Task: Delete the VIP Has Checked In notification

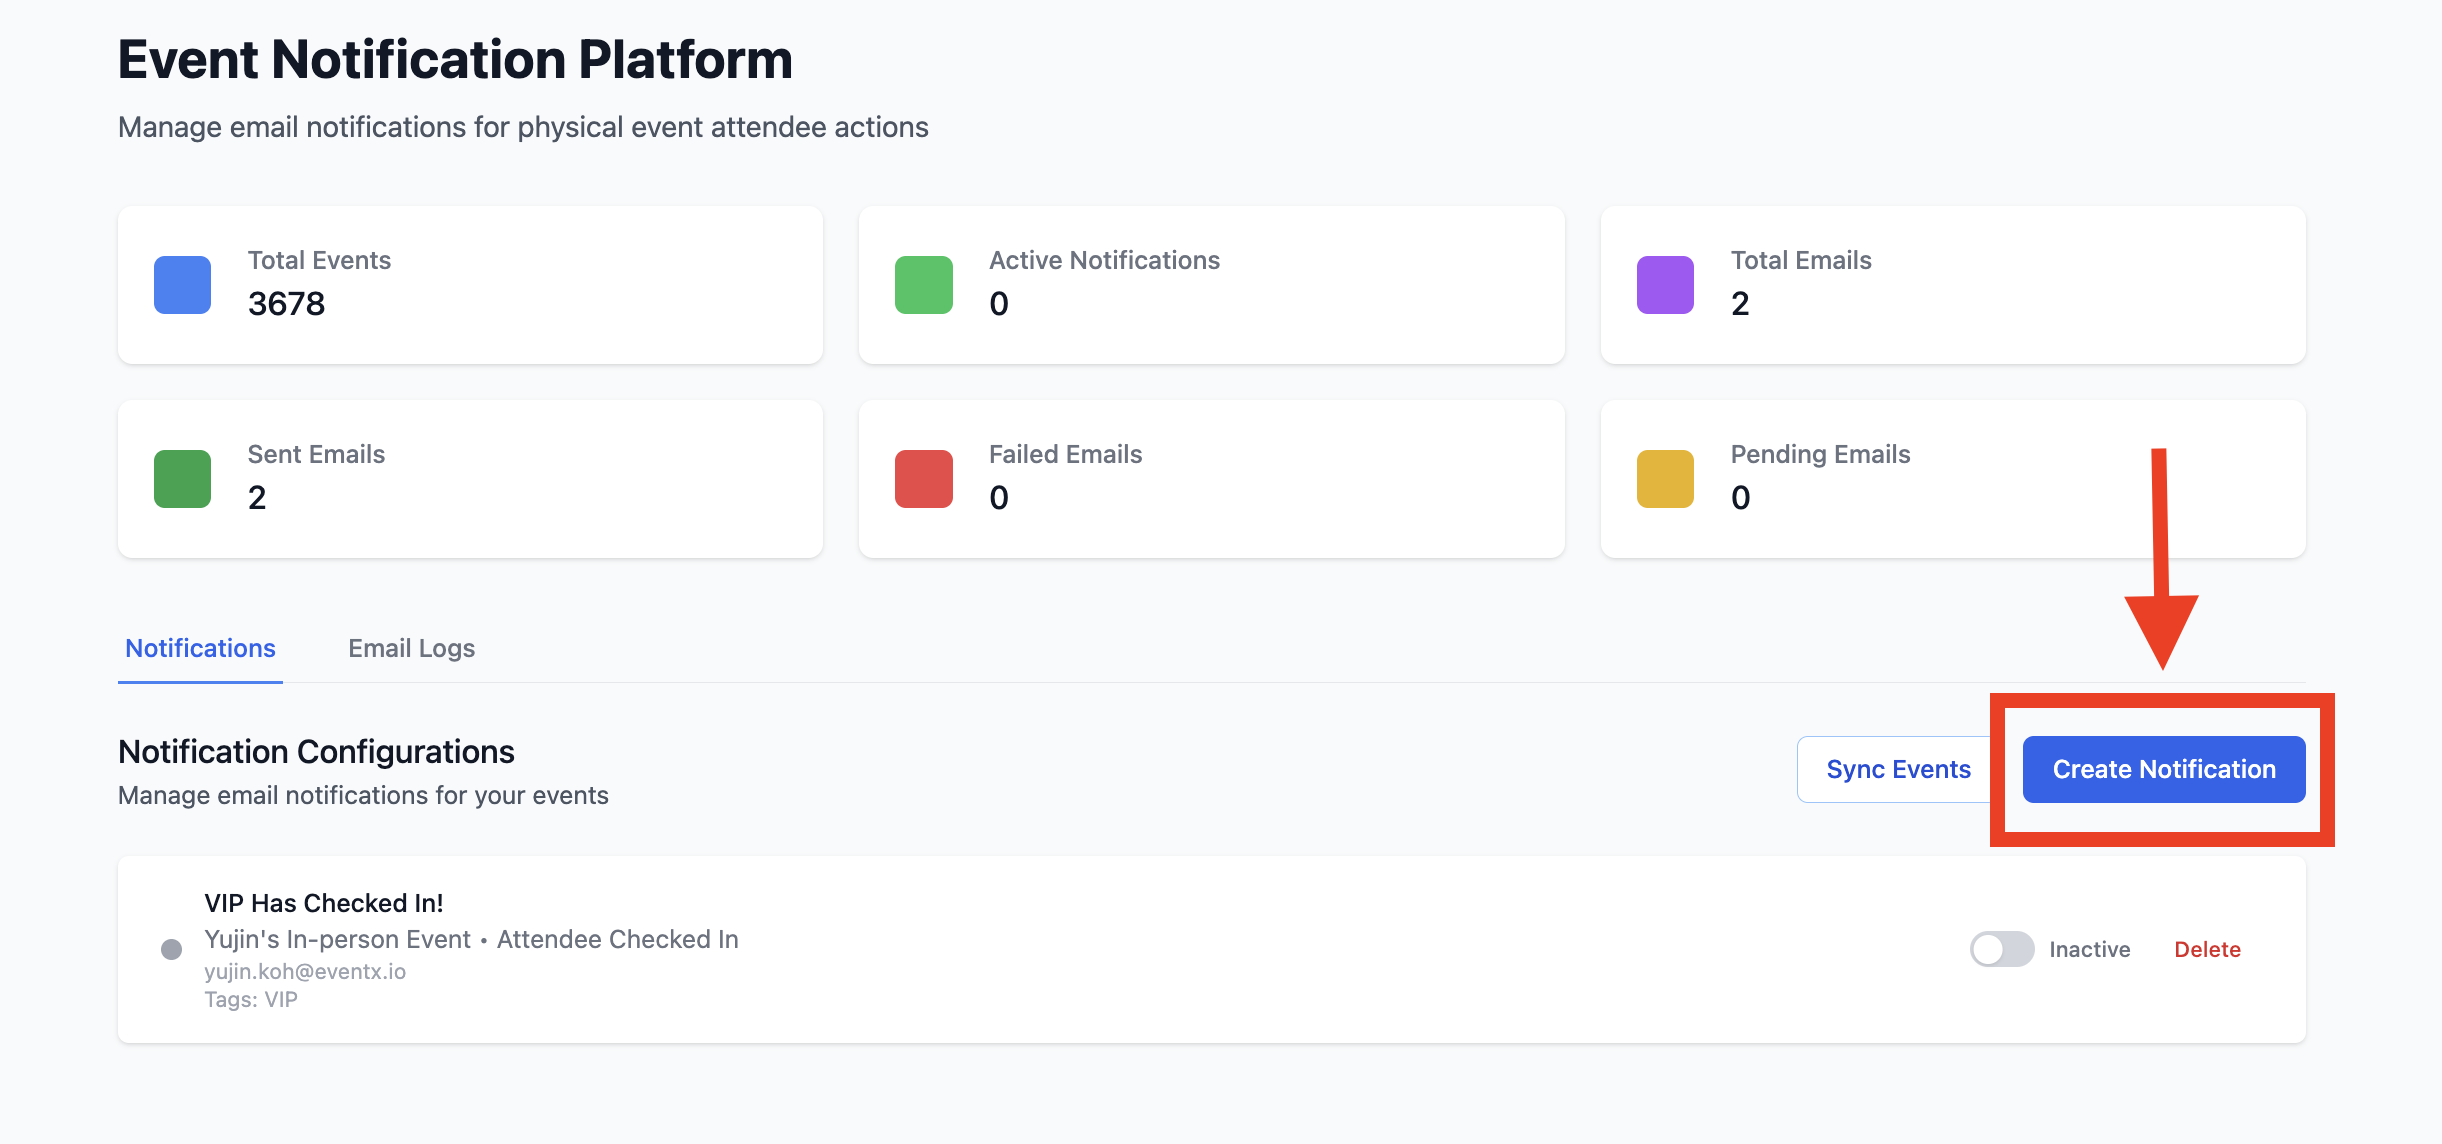Action: click(2207, 949)
